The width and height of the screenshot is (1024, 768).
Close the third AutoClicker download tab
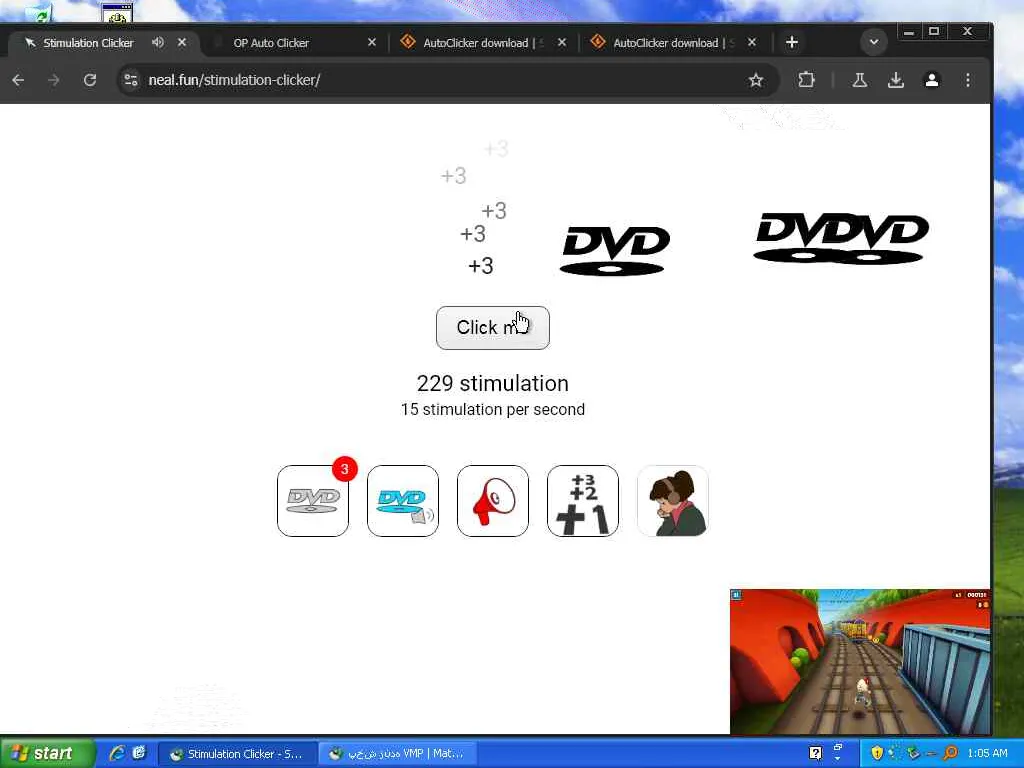[562, 42]
